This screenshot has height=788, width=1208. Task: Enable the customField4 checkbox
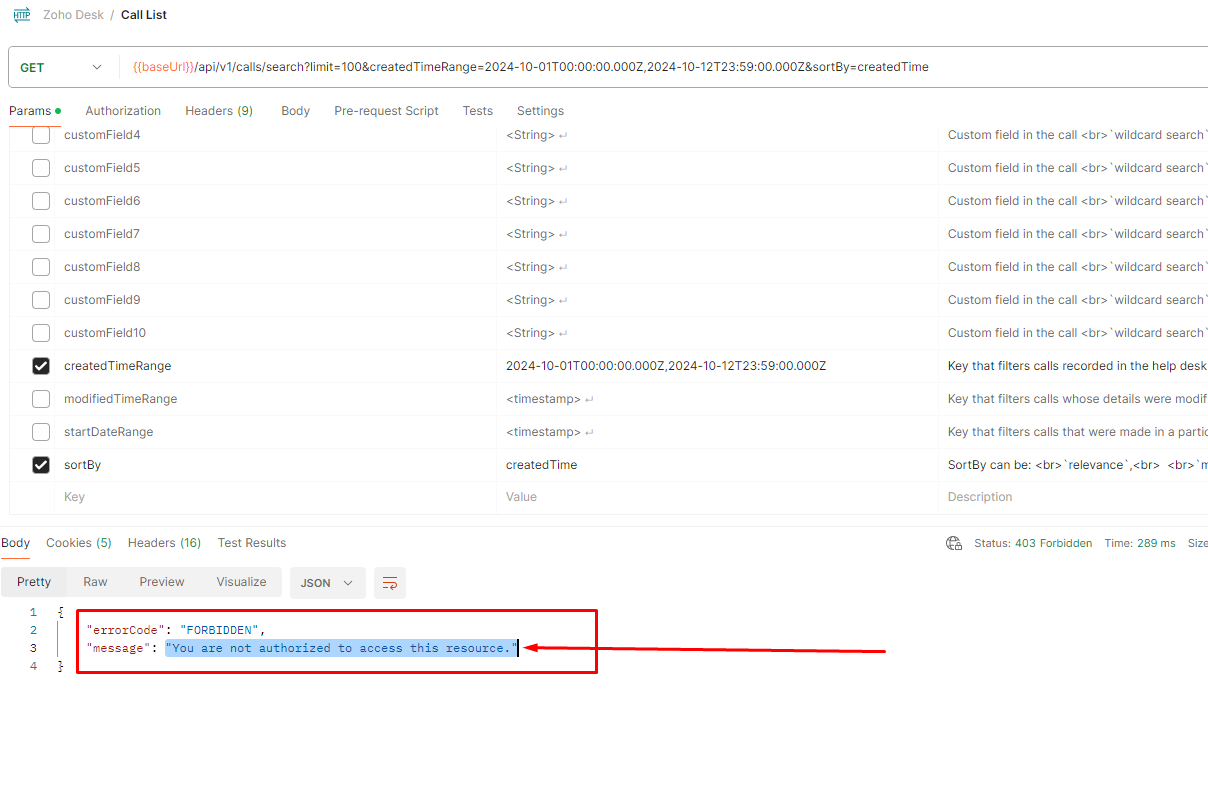pyautogui.click(x=41, y=135)
